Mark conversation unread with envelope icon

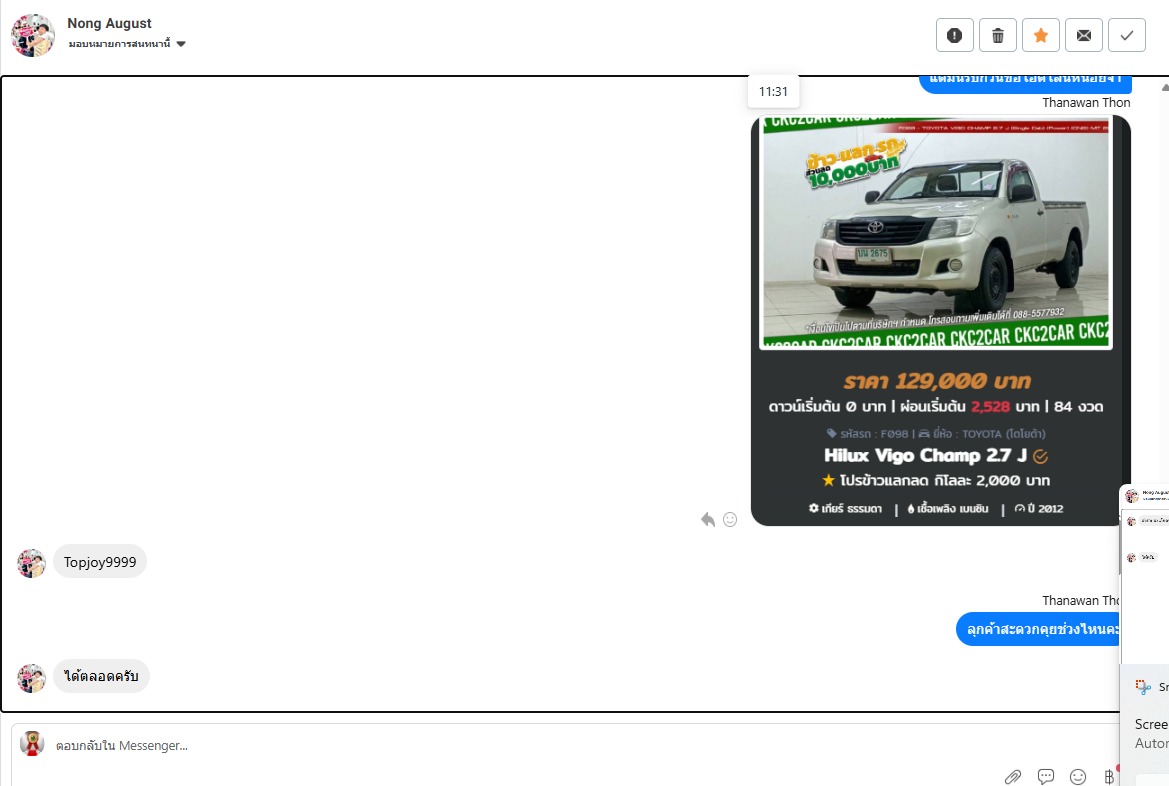point(1084,35)
